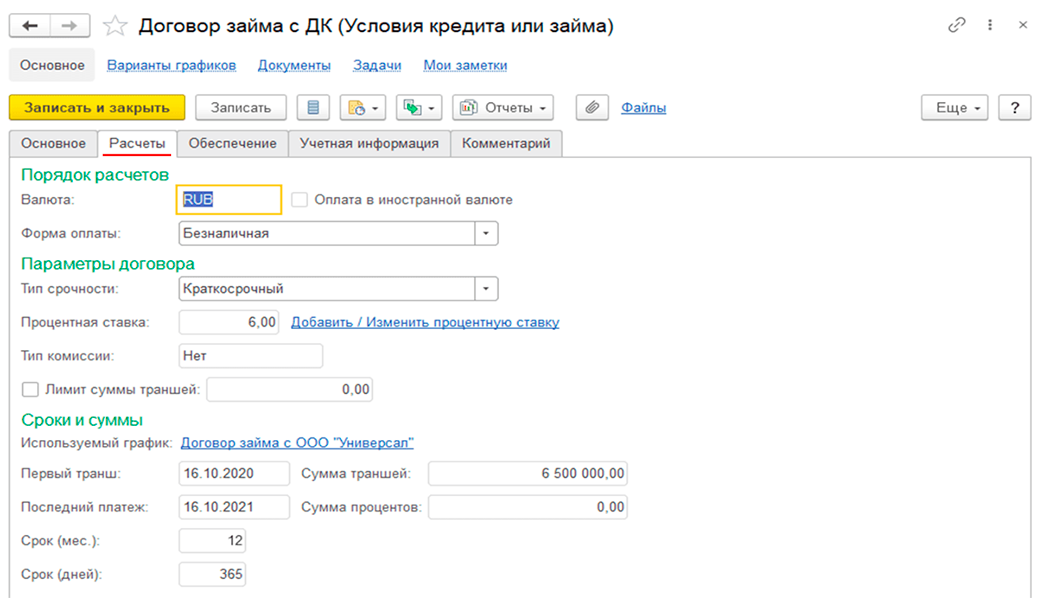1037x604 pixels.
Task: Open the Отчеты reports dropdown
Action: (503, 108)
